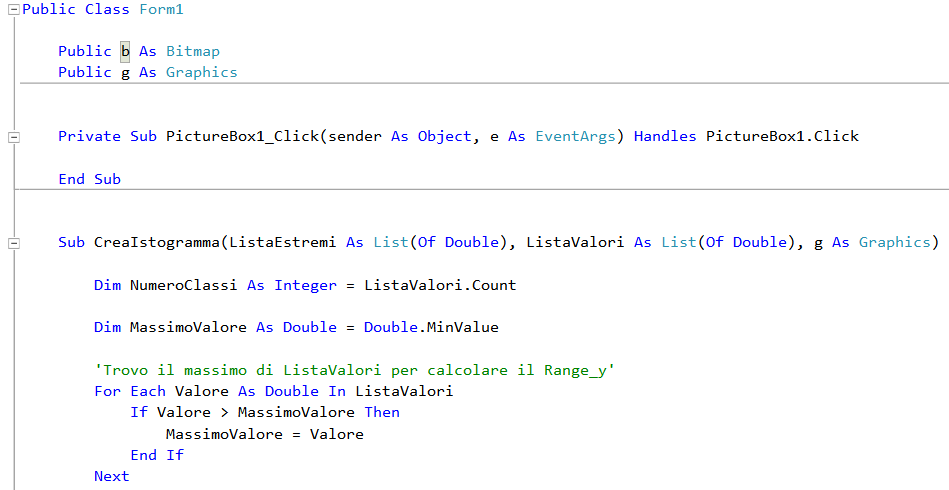The image size is (949, 490).
Task: Click the Handles keyword
Action: [x=665, y=136]
